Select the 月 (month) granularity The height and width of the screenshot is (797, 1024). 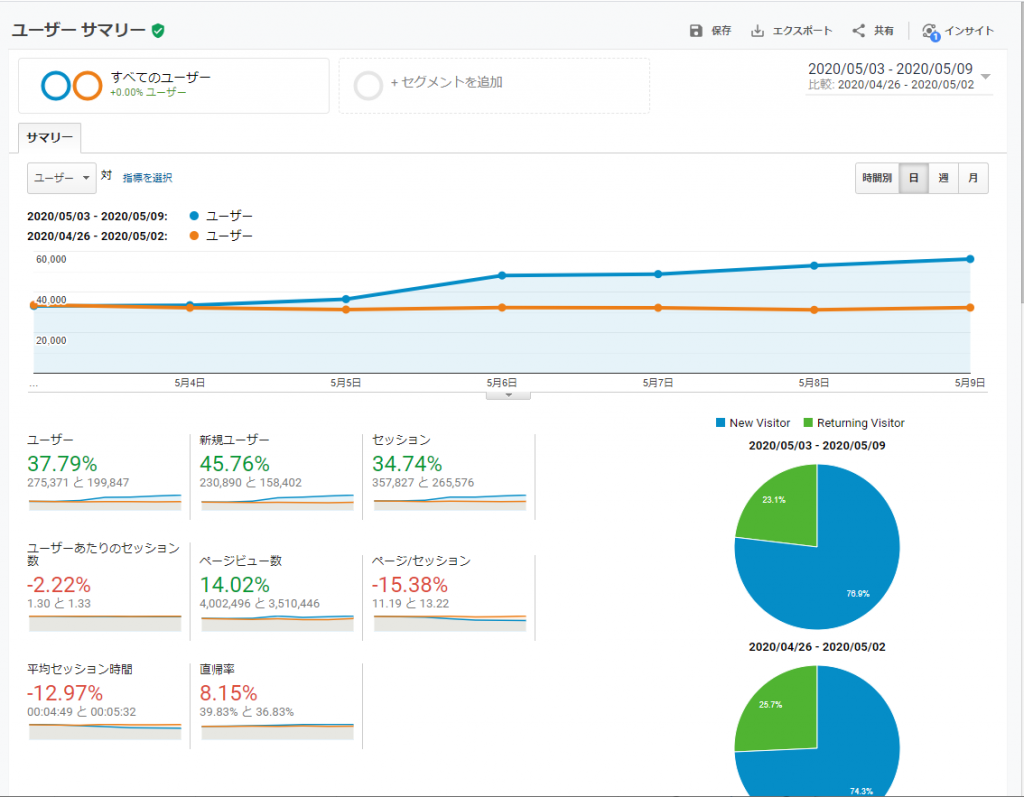(973, 178)
